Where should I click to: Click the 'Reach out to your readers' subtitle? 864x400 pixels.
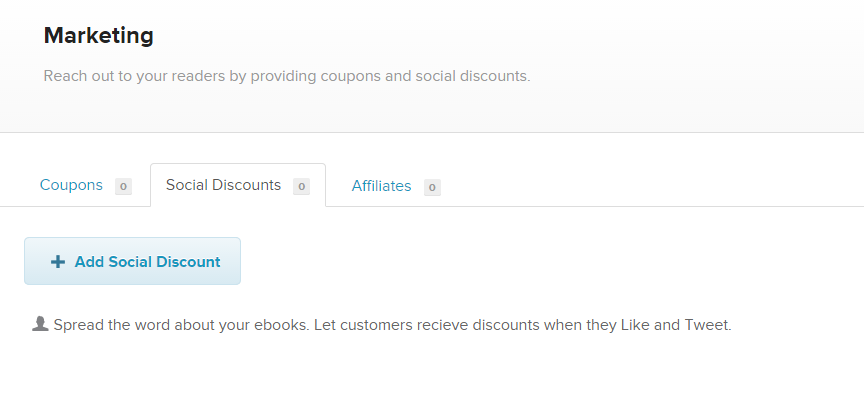pyautogui.click(x=287, y=76)
